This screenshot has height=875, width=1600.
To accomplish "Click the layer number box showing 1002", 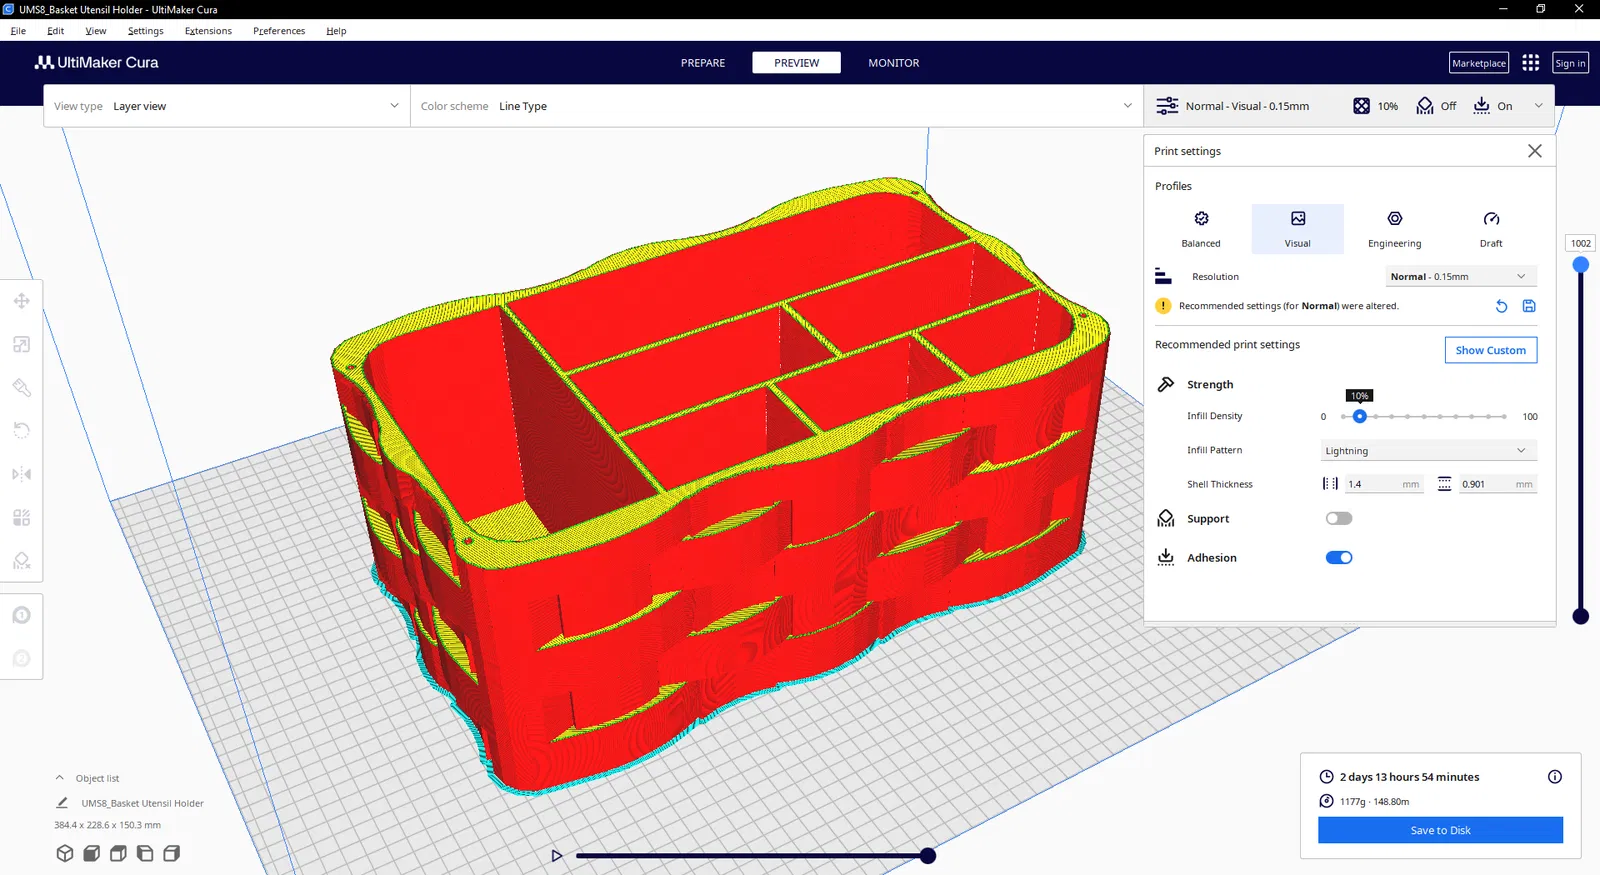I will (1581, 243).
